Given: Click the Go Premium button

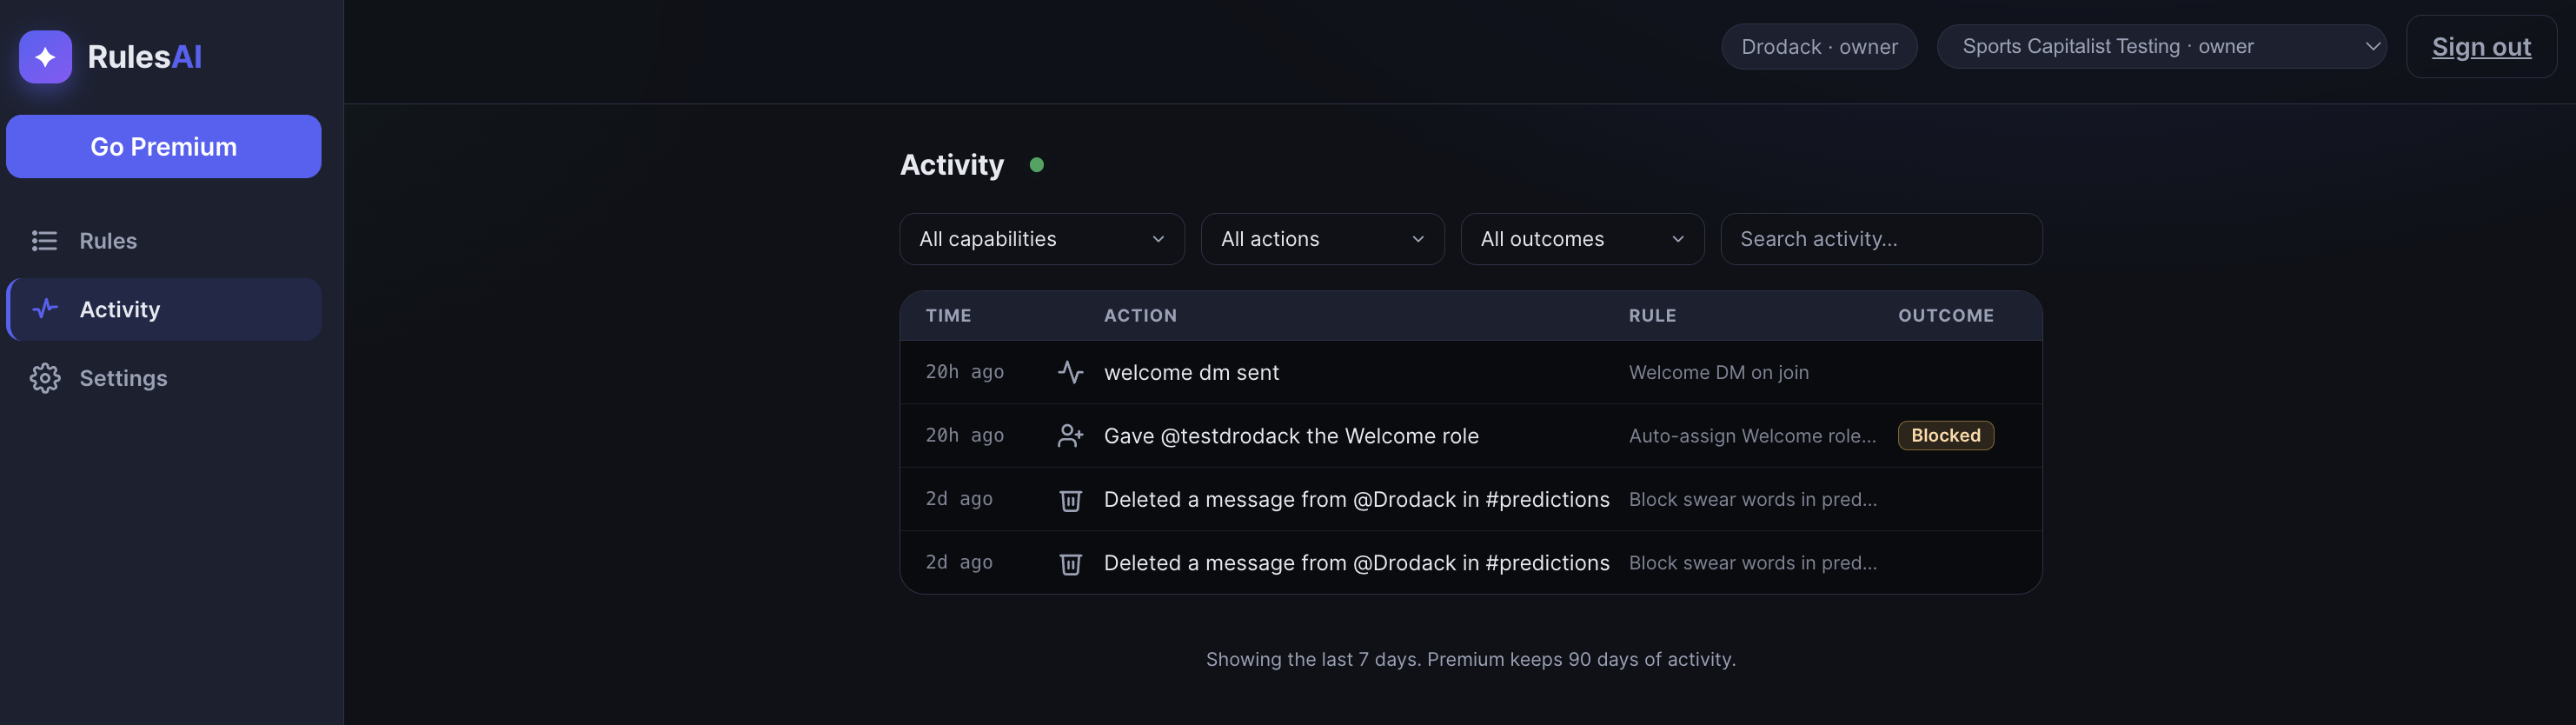Looking at the screenshot, I should coord(164,147).
